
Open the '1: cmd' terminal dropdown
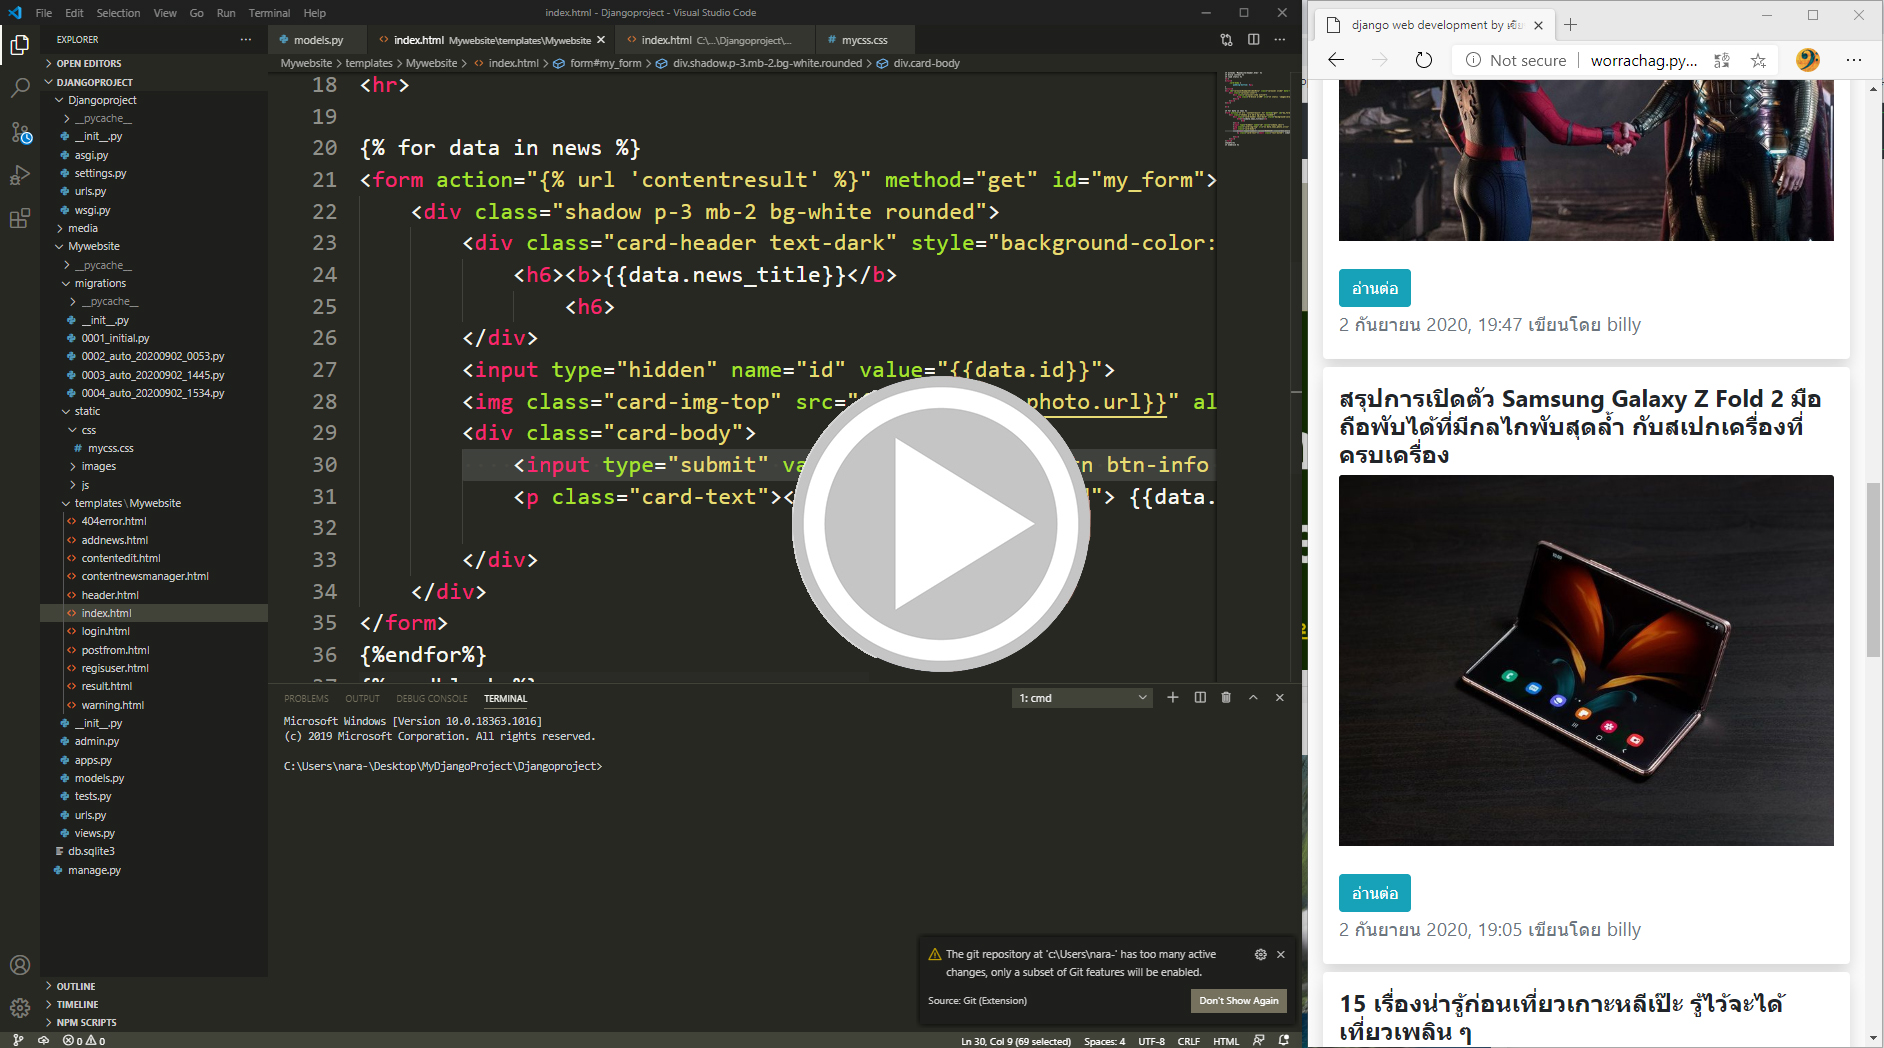[1082, 697]
